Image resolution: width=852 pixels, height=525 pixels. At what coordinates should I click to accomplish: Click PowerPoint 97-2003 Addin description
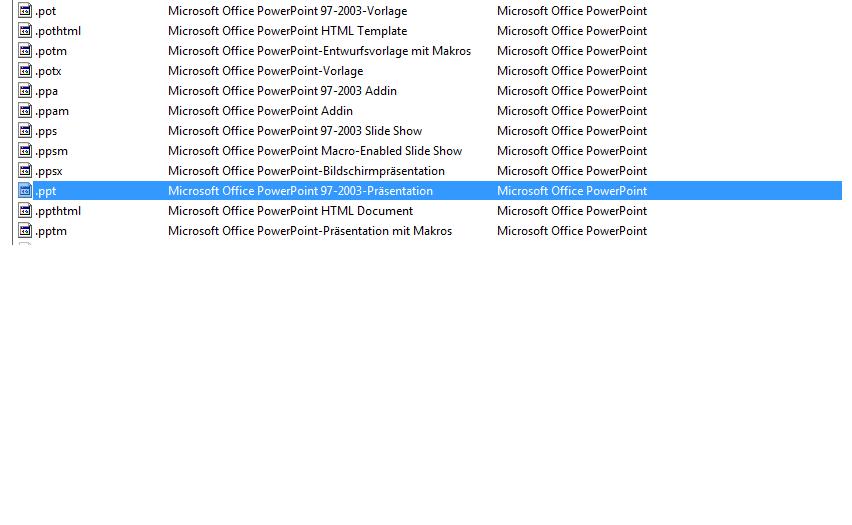pos(282,91)
